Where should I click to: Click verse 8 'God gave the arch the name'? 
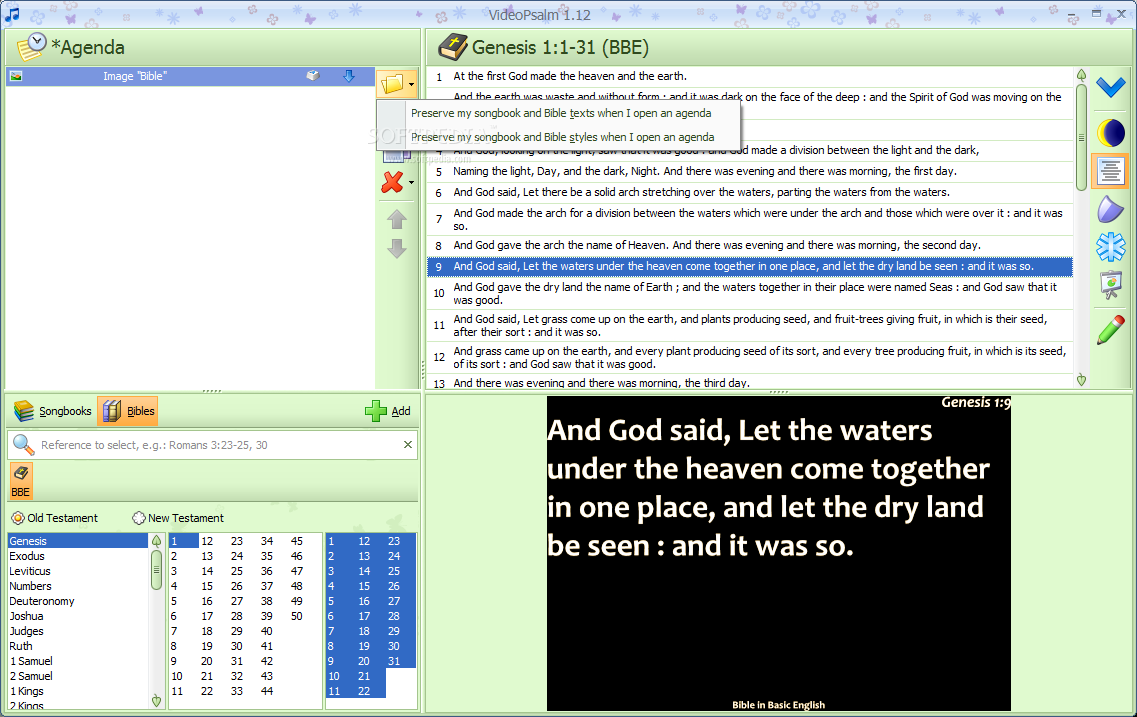[750, 245]
